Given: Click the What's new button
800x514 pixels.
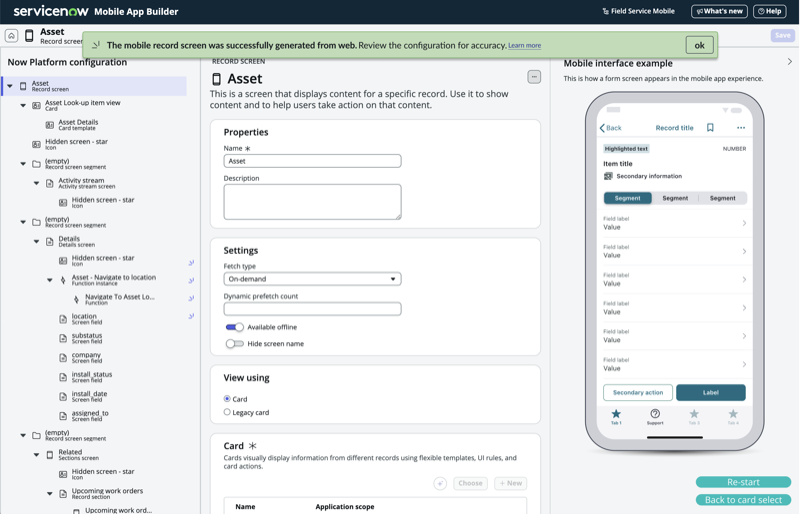Looking at the screenshot, I should 719,11.
